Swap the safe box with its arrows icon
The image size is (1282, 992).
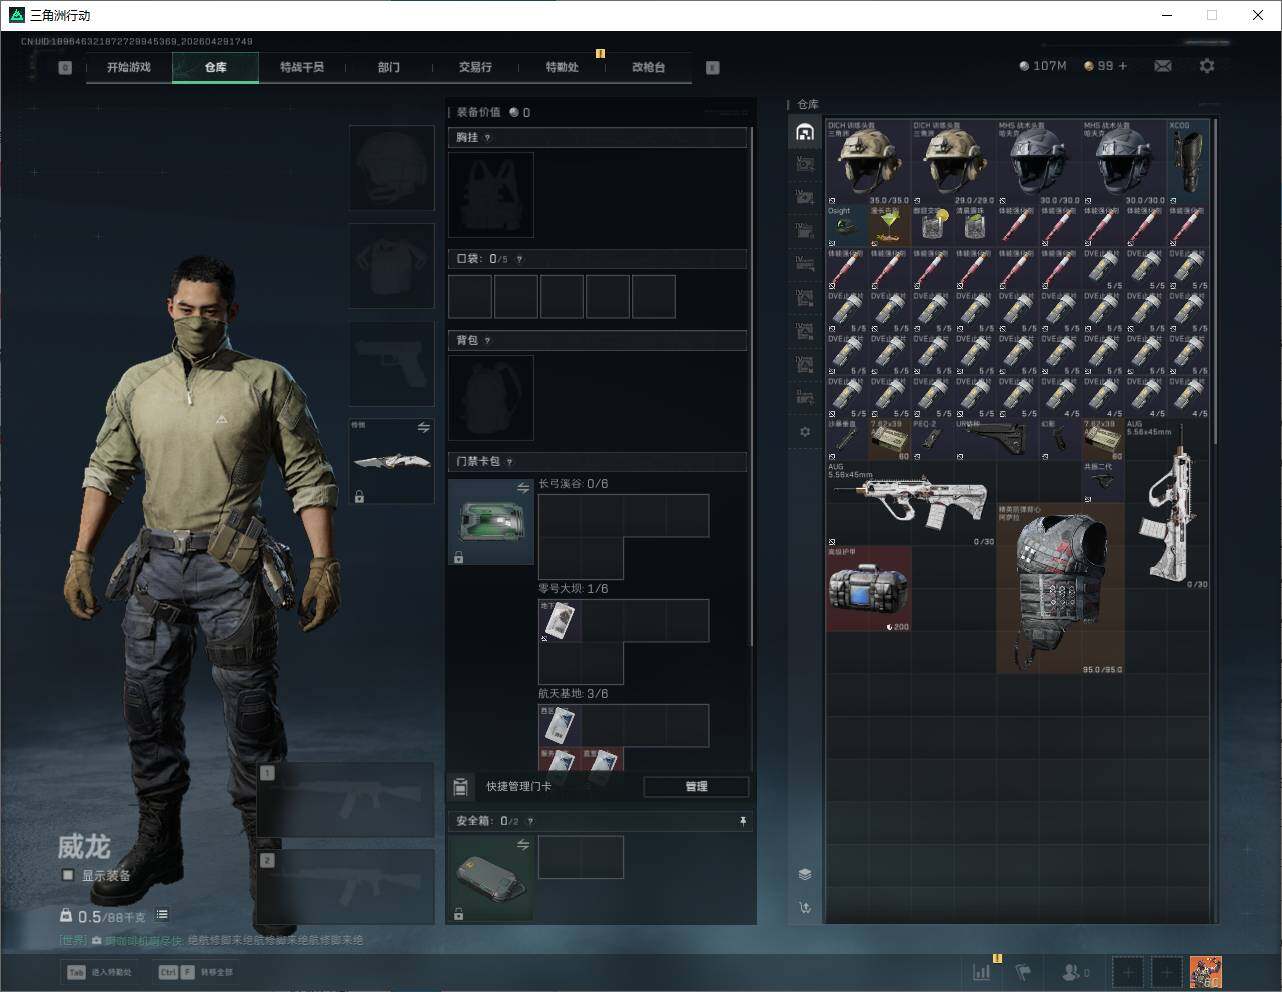[x=522, y=845]
